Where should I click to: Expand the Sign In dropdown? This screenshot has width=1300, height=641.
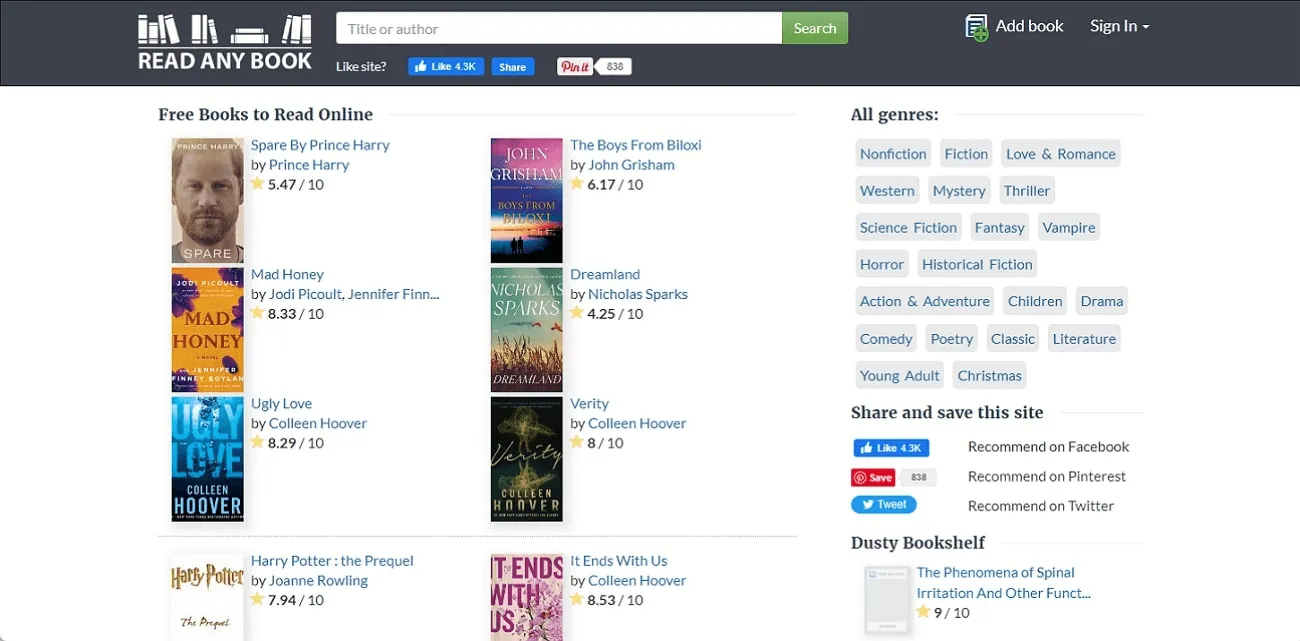click(x=1119, y=27)
